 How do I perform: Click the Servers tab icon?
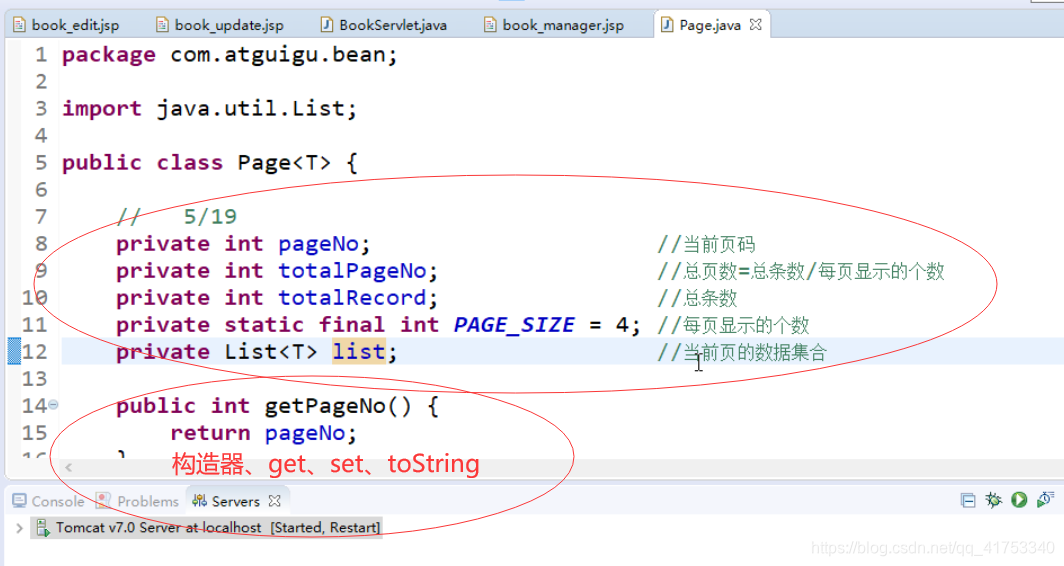(x=200, y=501)
